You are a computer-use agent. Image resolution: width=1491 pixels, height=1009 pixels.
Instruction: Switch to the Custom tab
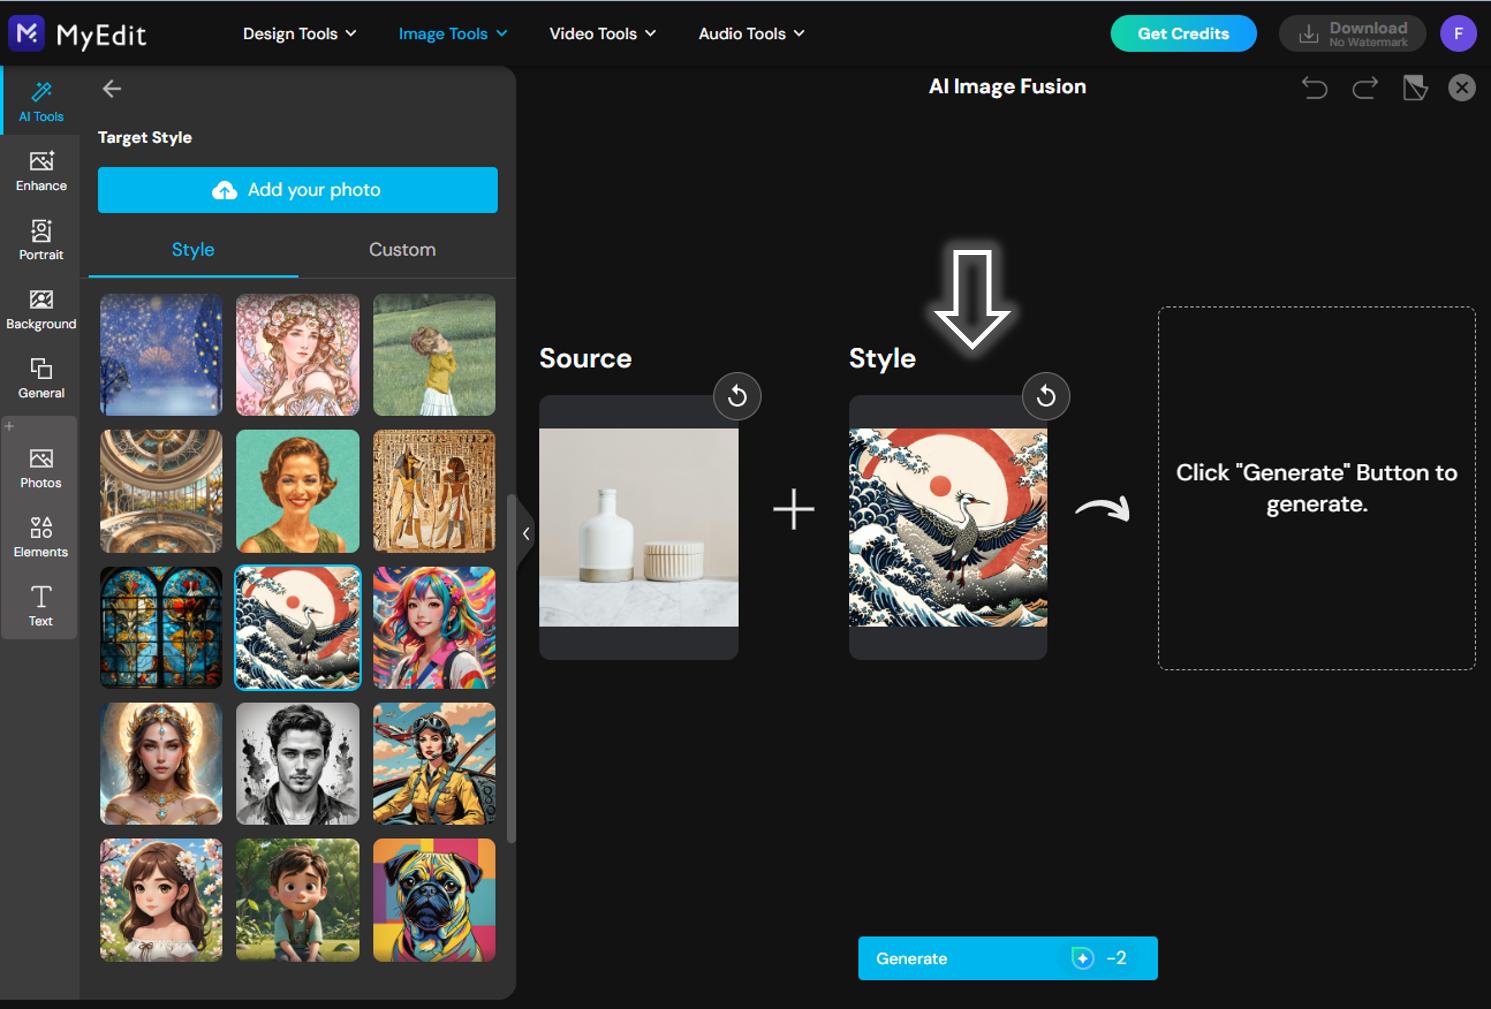(402, 249)
